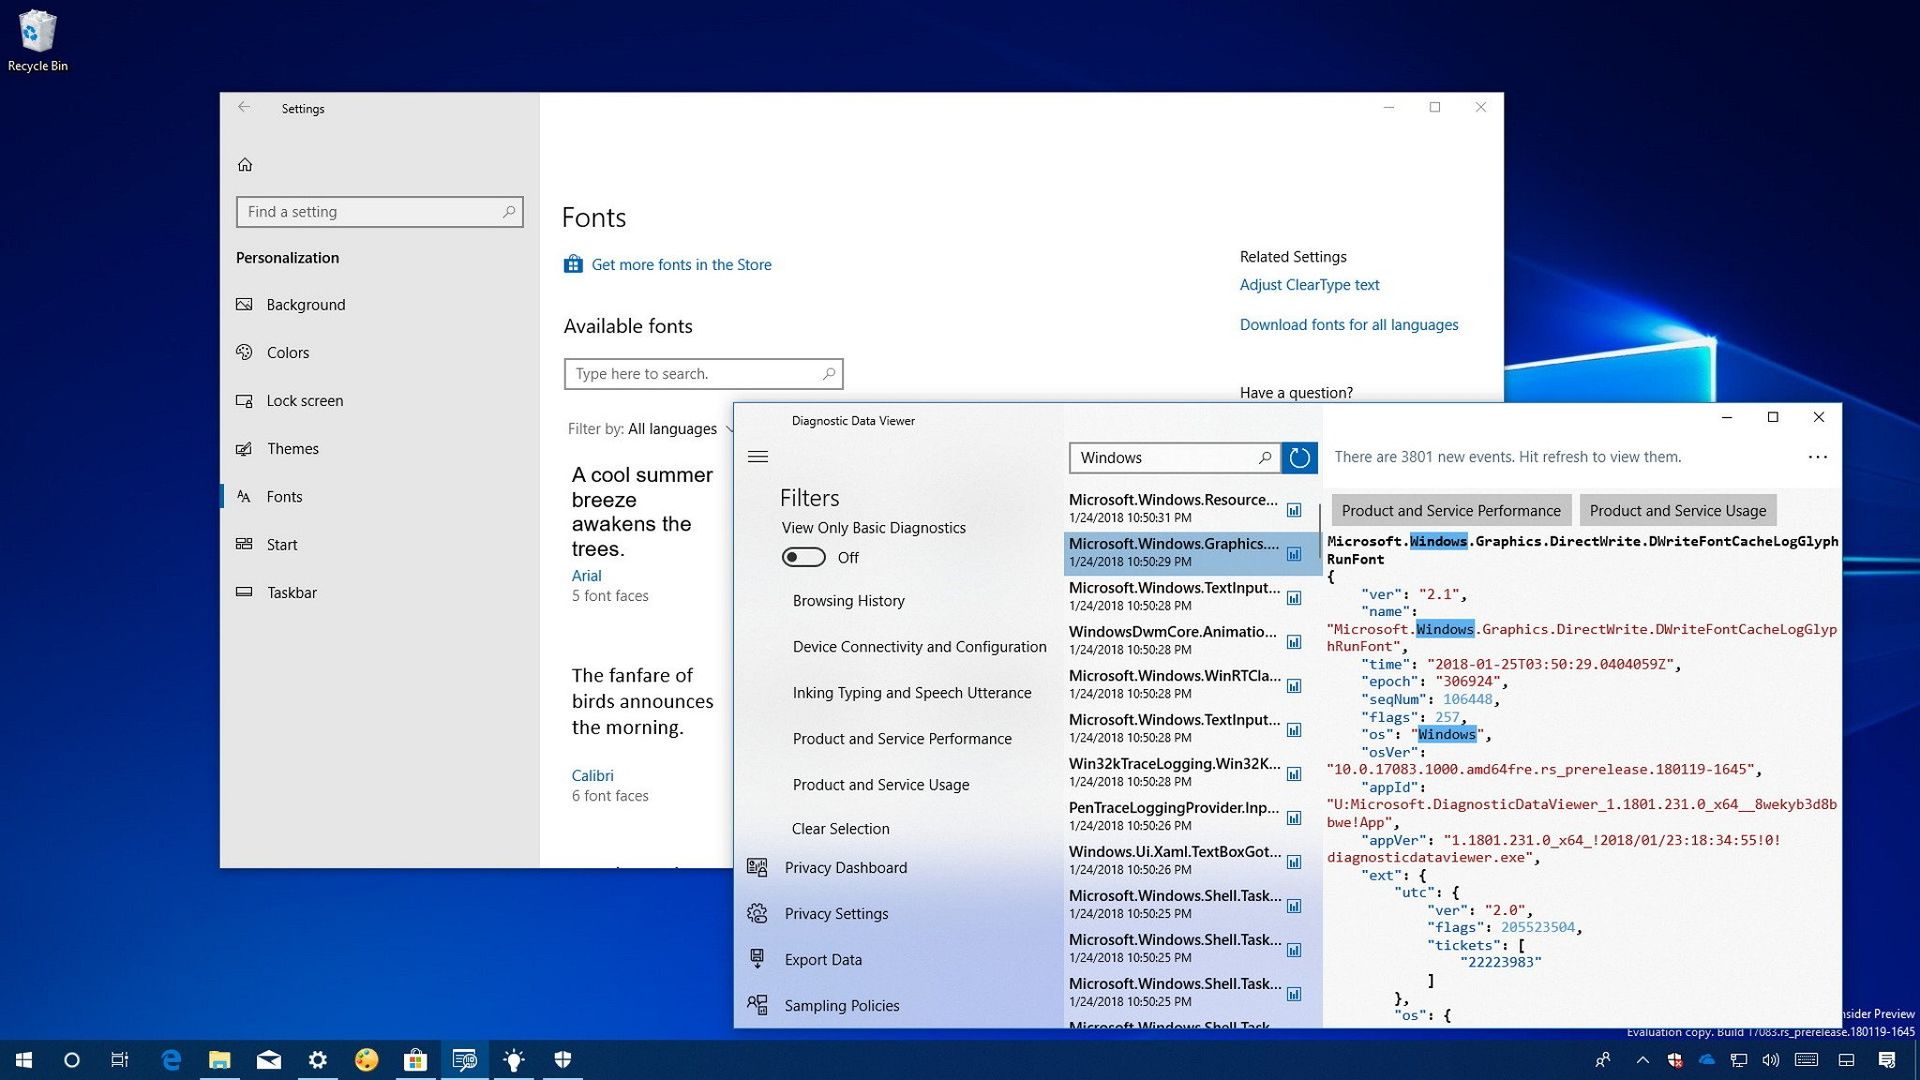Screen dimensions: 1920x1080
Task: Open Adjust ClearType text
Action: [x=1309, y=284]
